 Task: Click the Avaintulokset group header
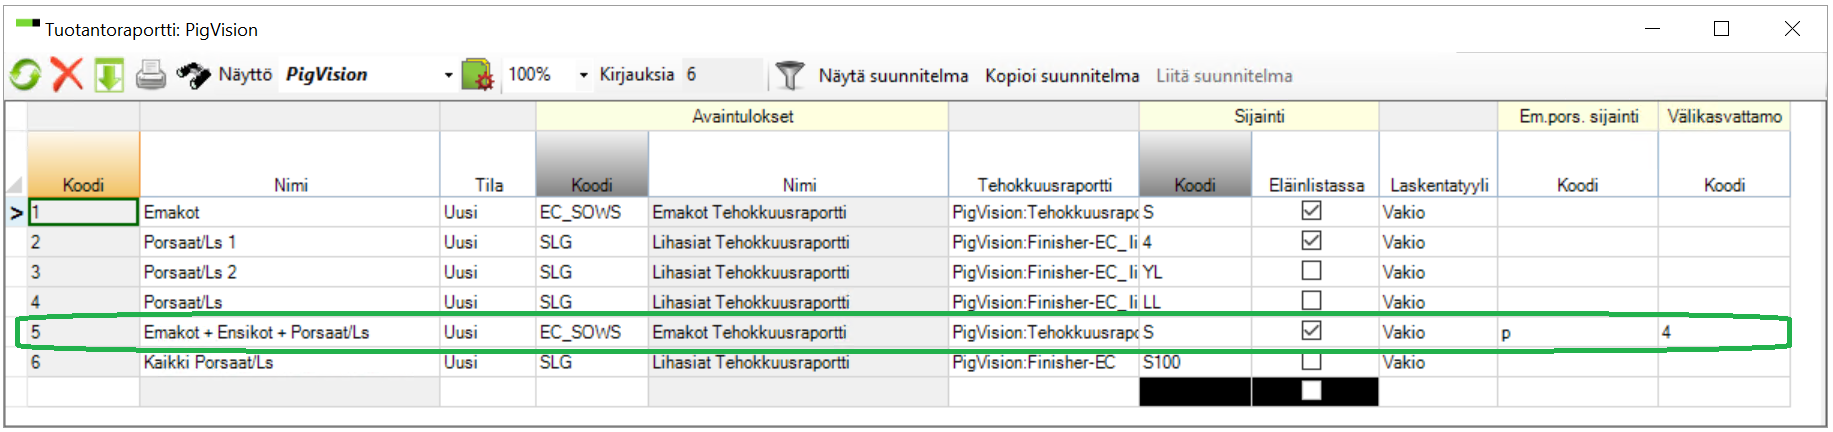742,116
